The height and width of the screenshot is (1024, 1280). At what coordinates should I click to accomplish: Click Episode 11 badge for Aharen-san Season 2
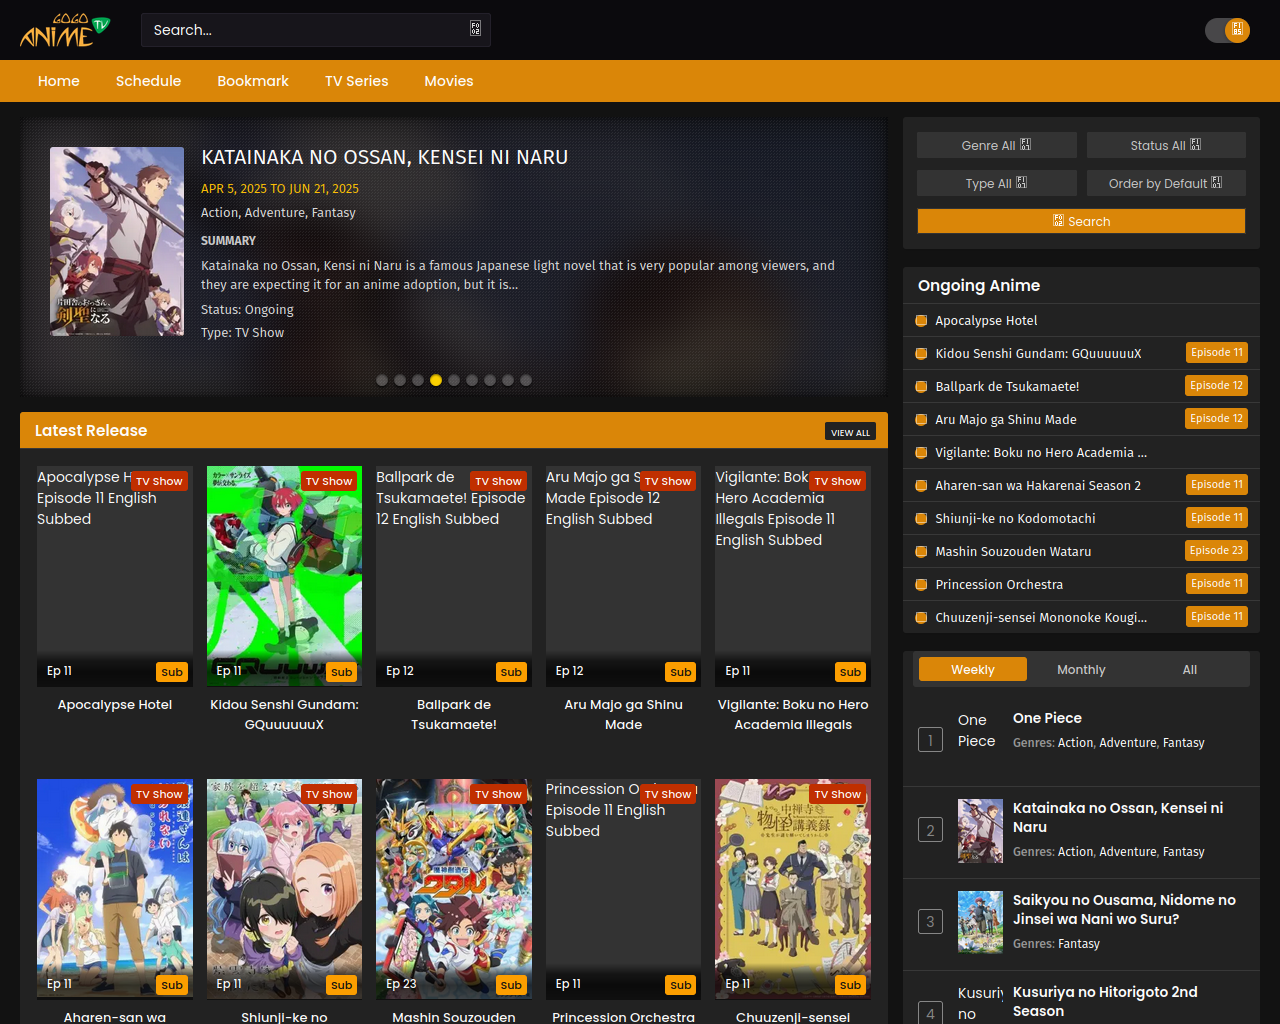coord(1217,485)
